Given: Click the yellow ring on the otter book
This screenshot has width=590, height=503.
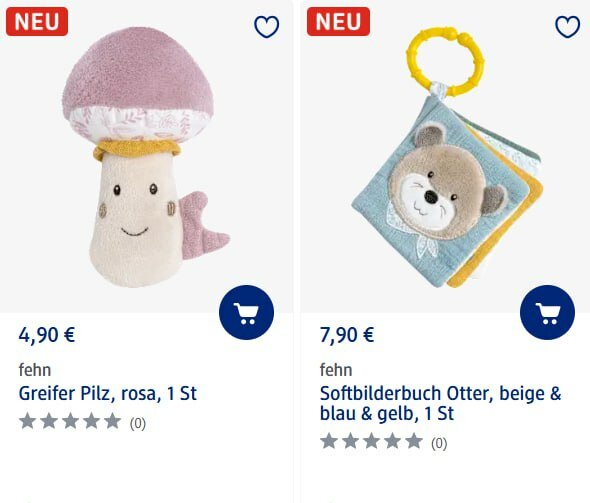Looking at the screenshot, I should [x=446, y=61].
